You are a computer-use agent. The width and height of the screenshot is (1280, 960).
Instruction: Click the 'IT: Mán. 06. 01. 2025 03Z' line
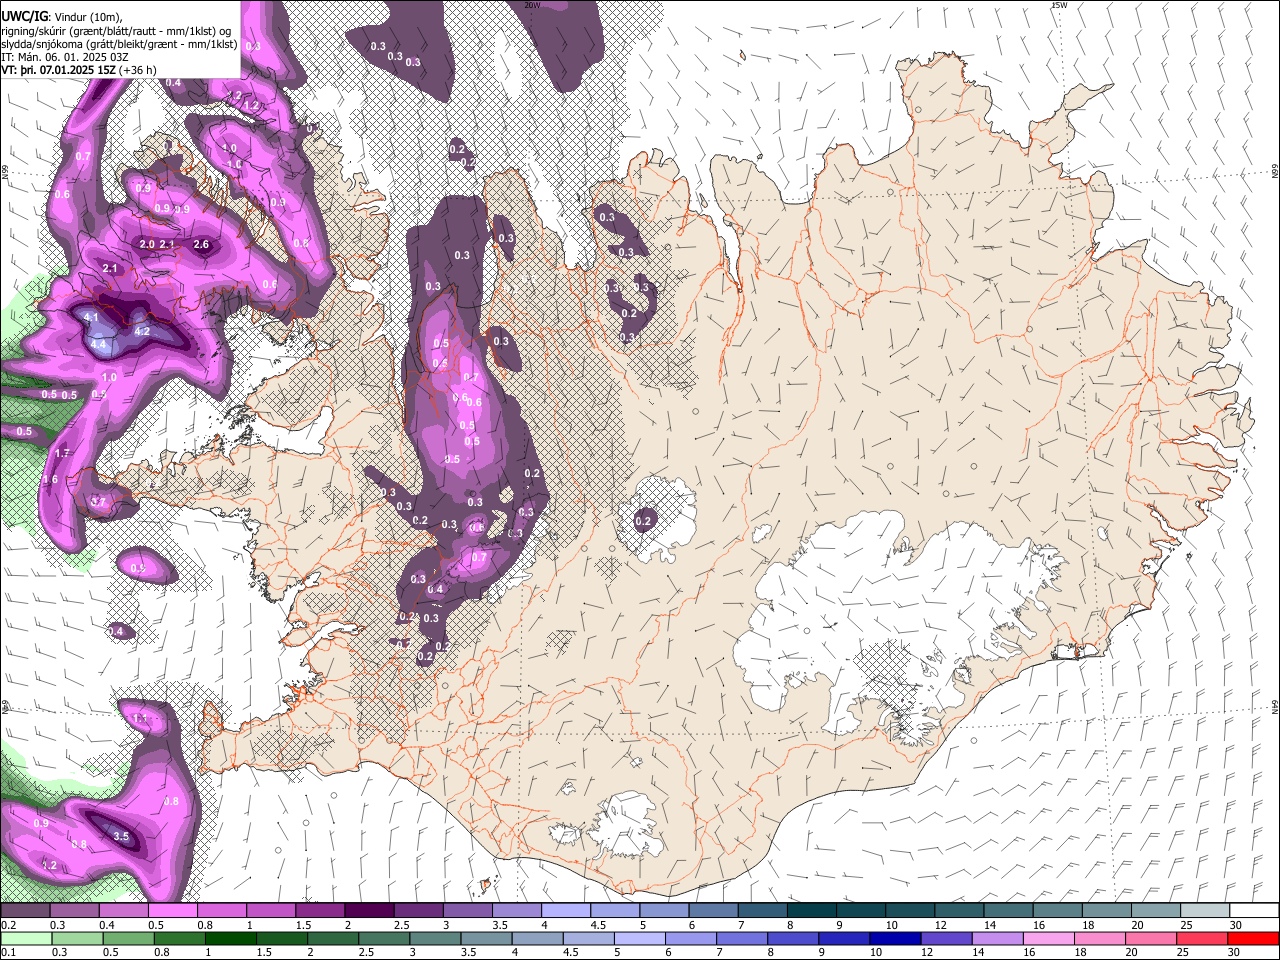(65, 57)
